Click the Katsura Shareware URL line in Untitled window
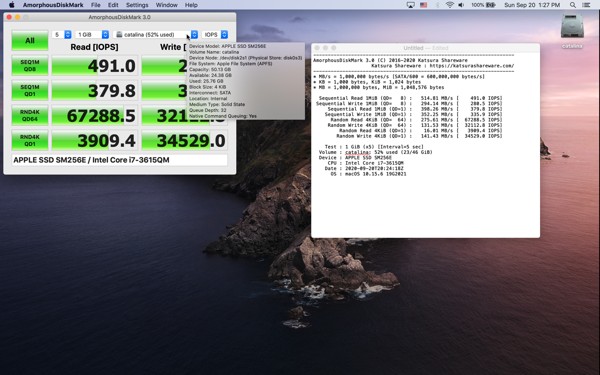 (443, 65)
